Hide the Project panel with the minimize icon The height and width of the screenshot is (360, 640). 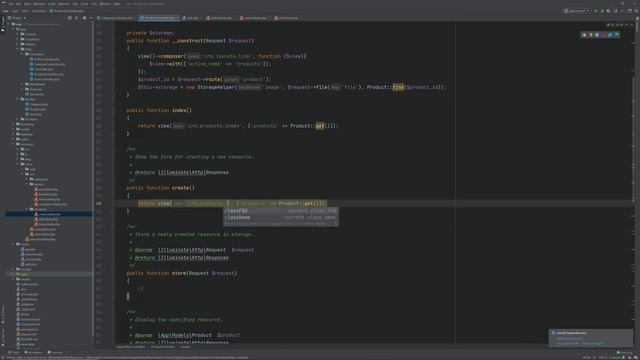pos(91,18)
